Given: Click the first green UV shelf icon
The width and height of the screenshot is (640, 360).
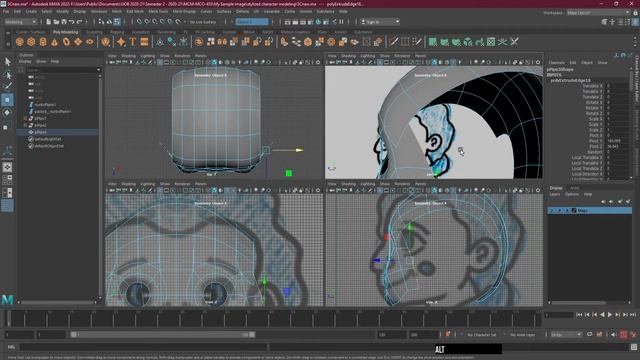Looking at the screenshot, I should click(433, 42).
